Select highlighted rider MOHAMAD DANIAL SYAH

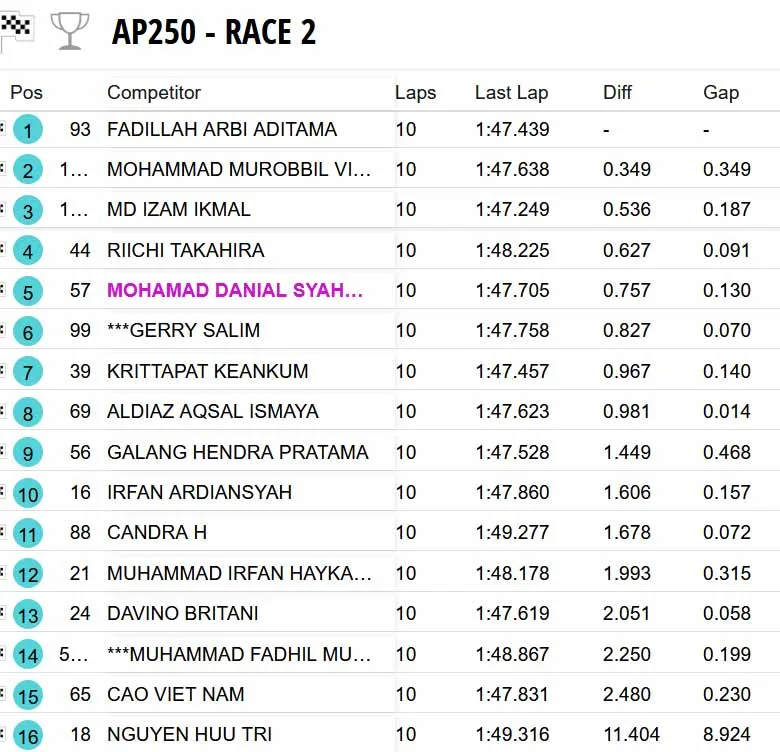pos(235,291)
